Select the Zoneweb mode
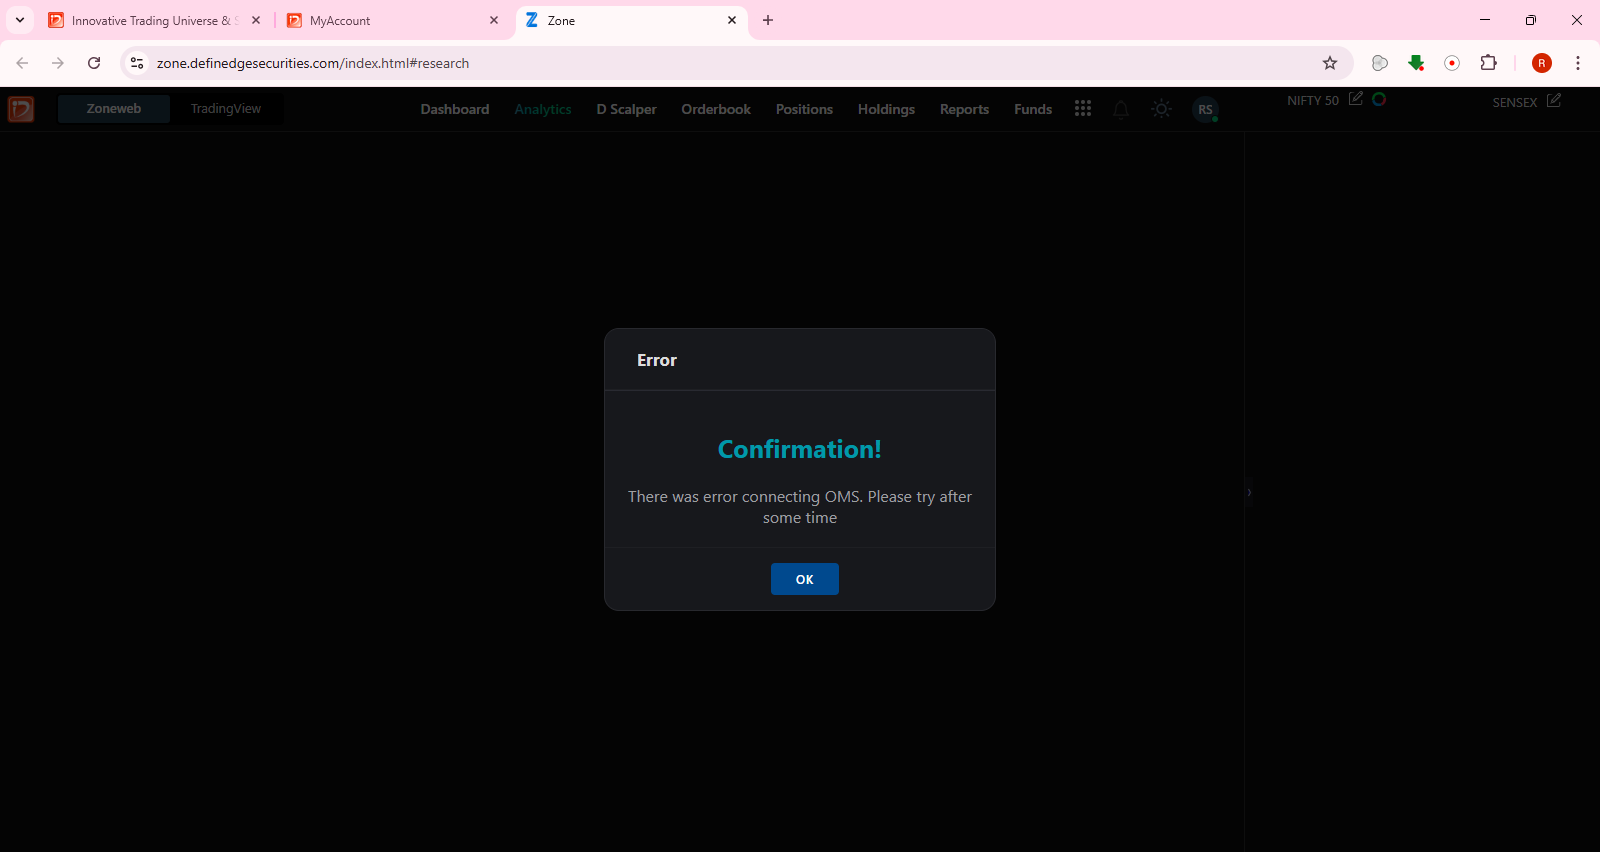1600x852 pixels. pyautogui.click(x=114, y=109)
